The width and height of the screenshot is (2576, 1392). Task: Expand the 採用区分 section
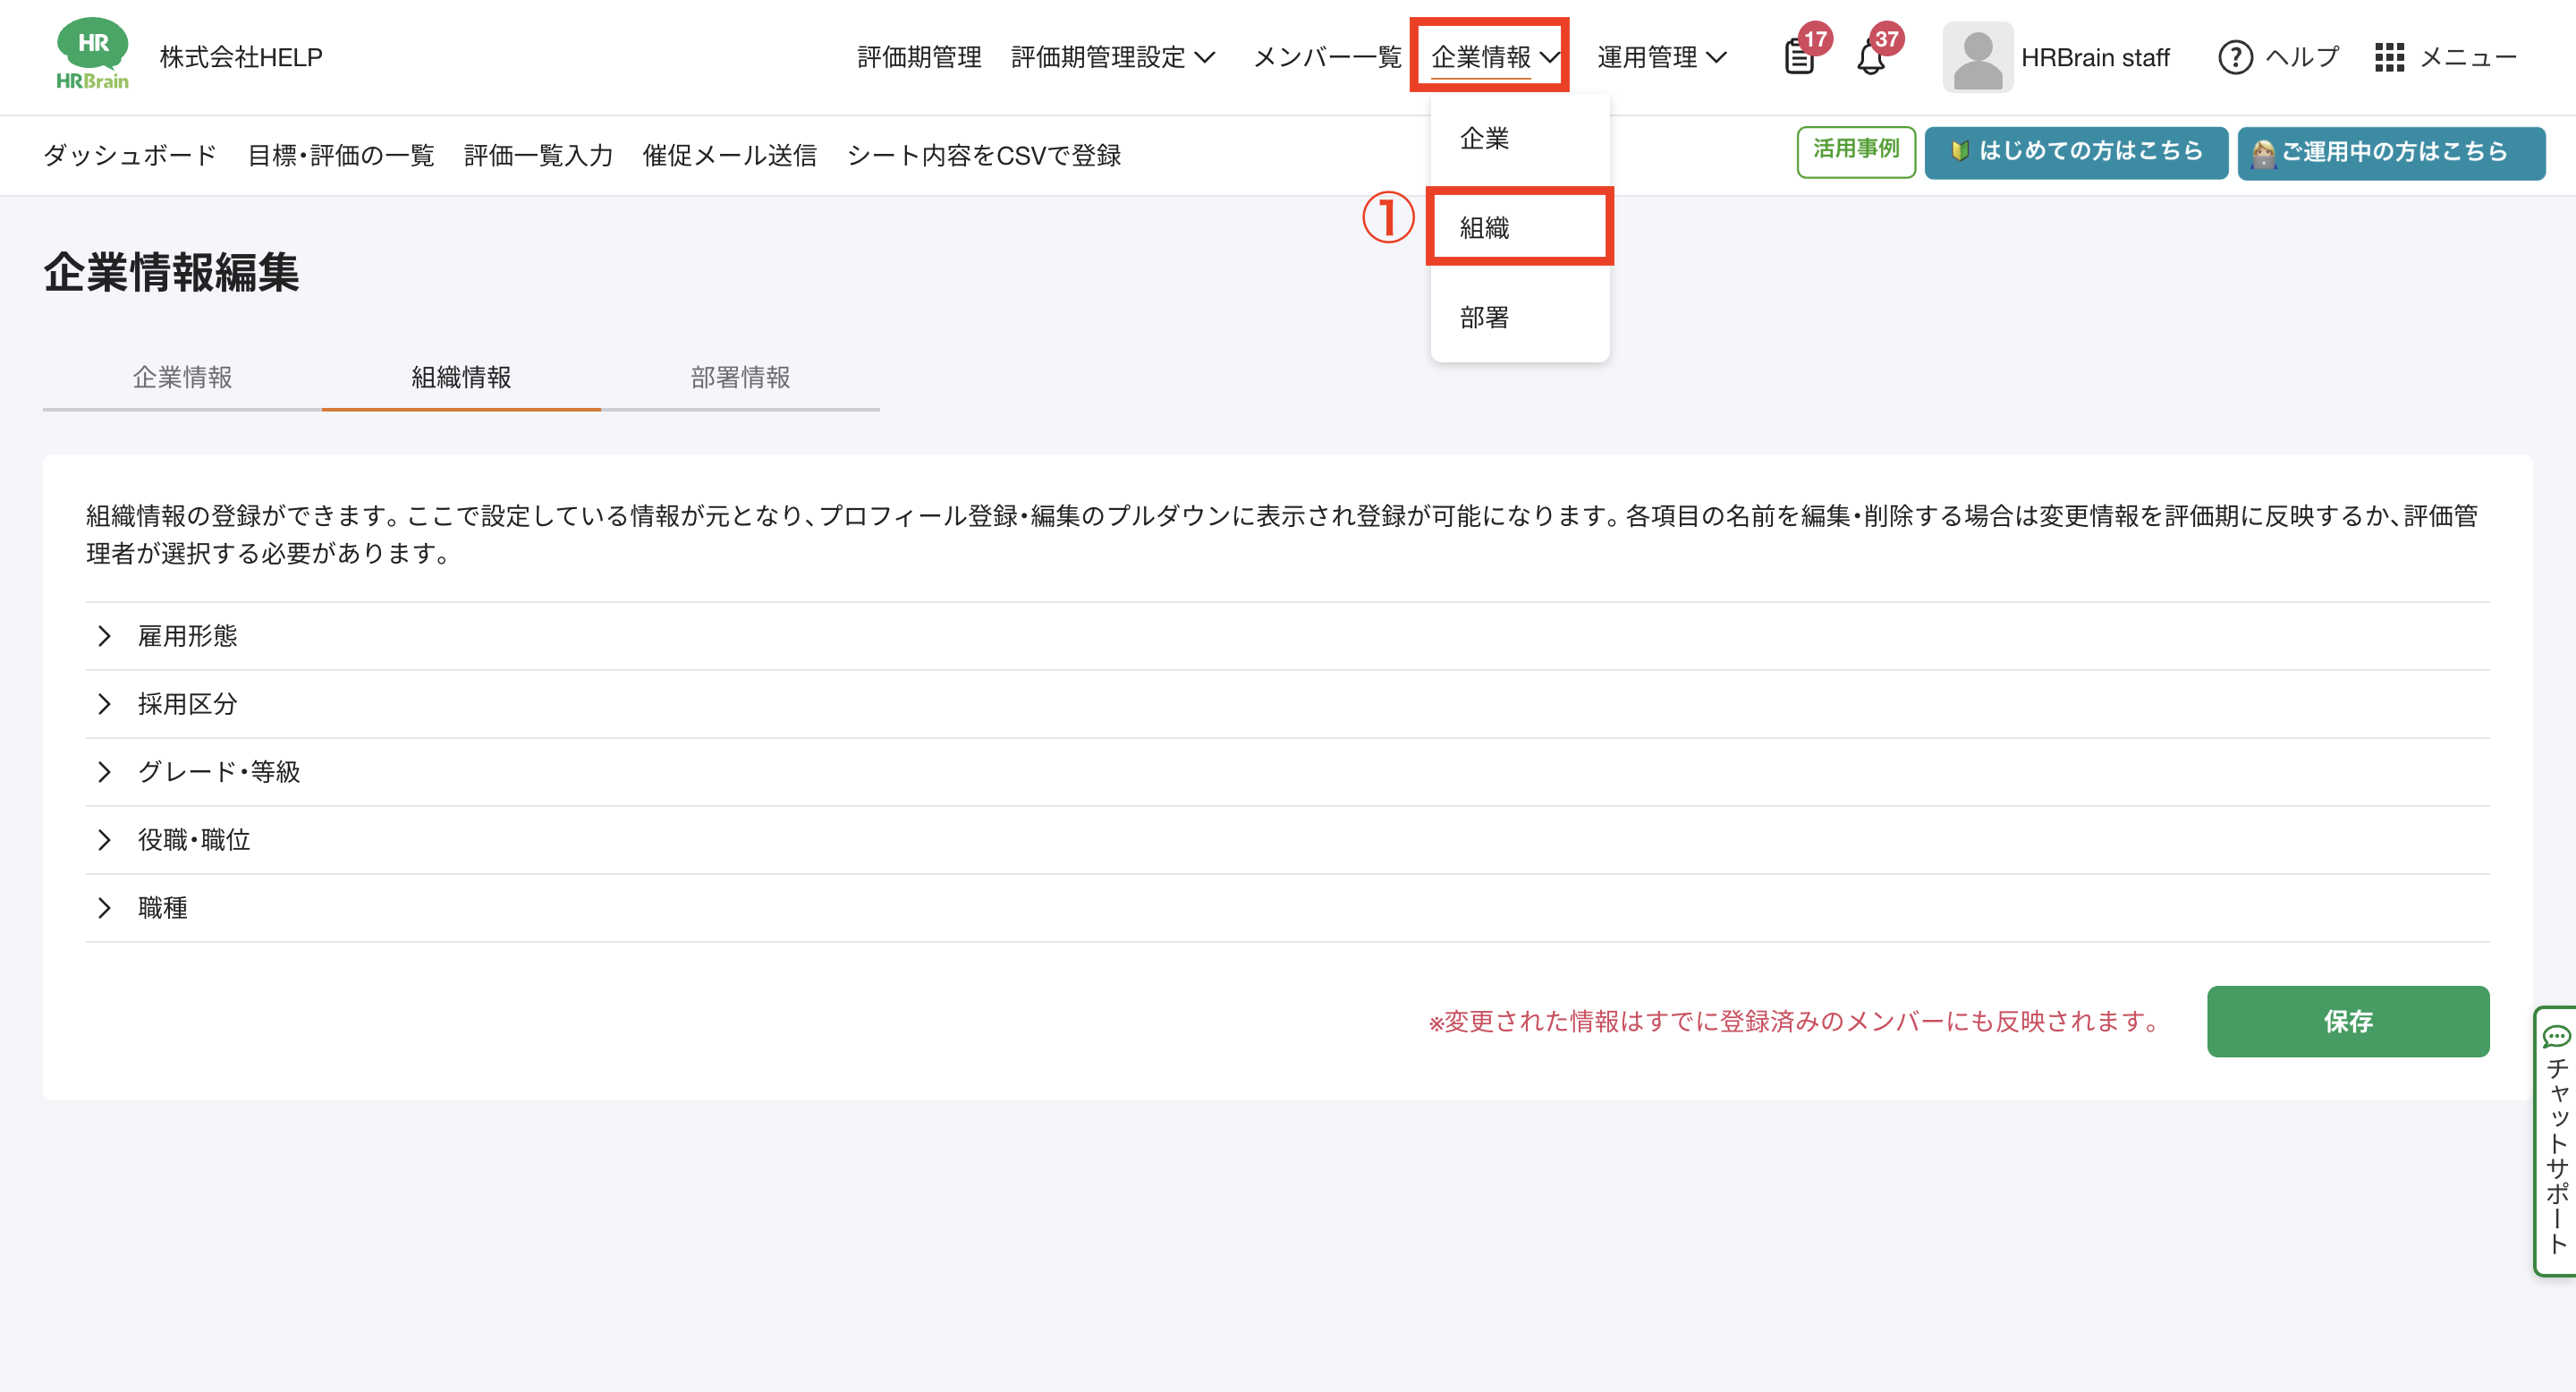click(x=187, y=704)
